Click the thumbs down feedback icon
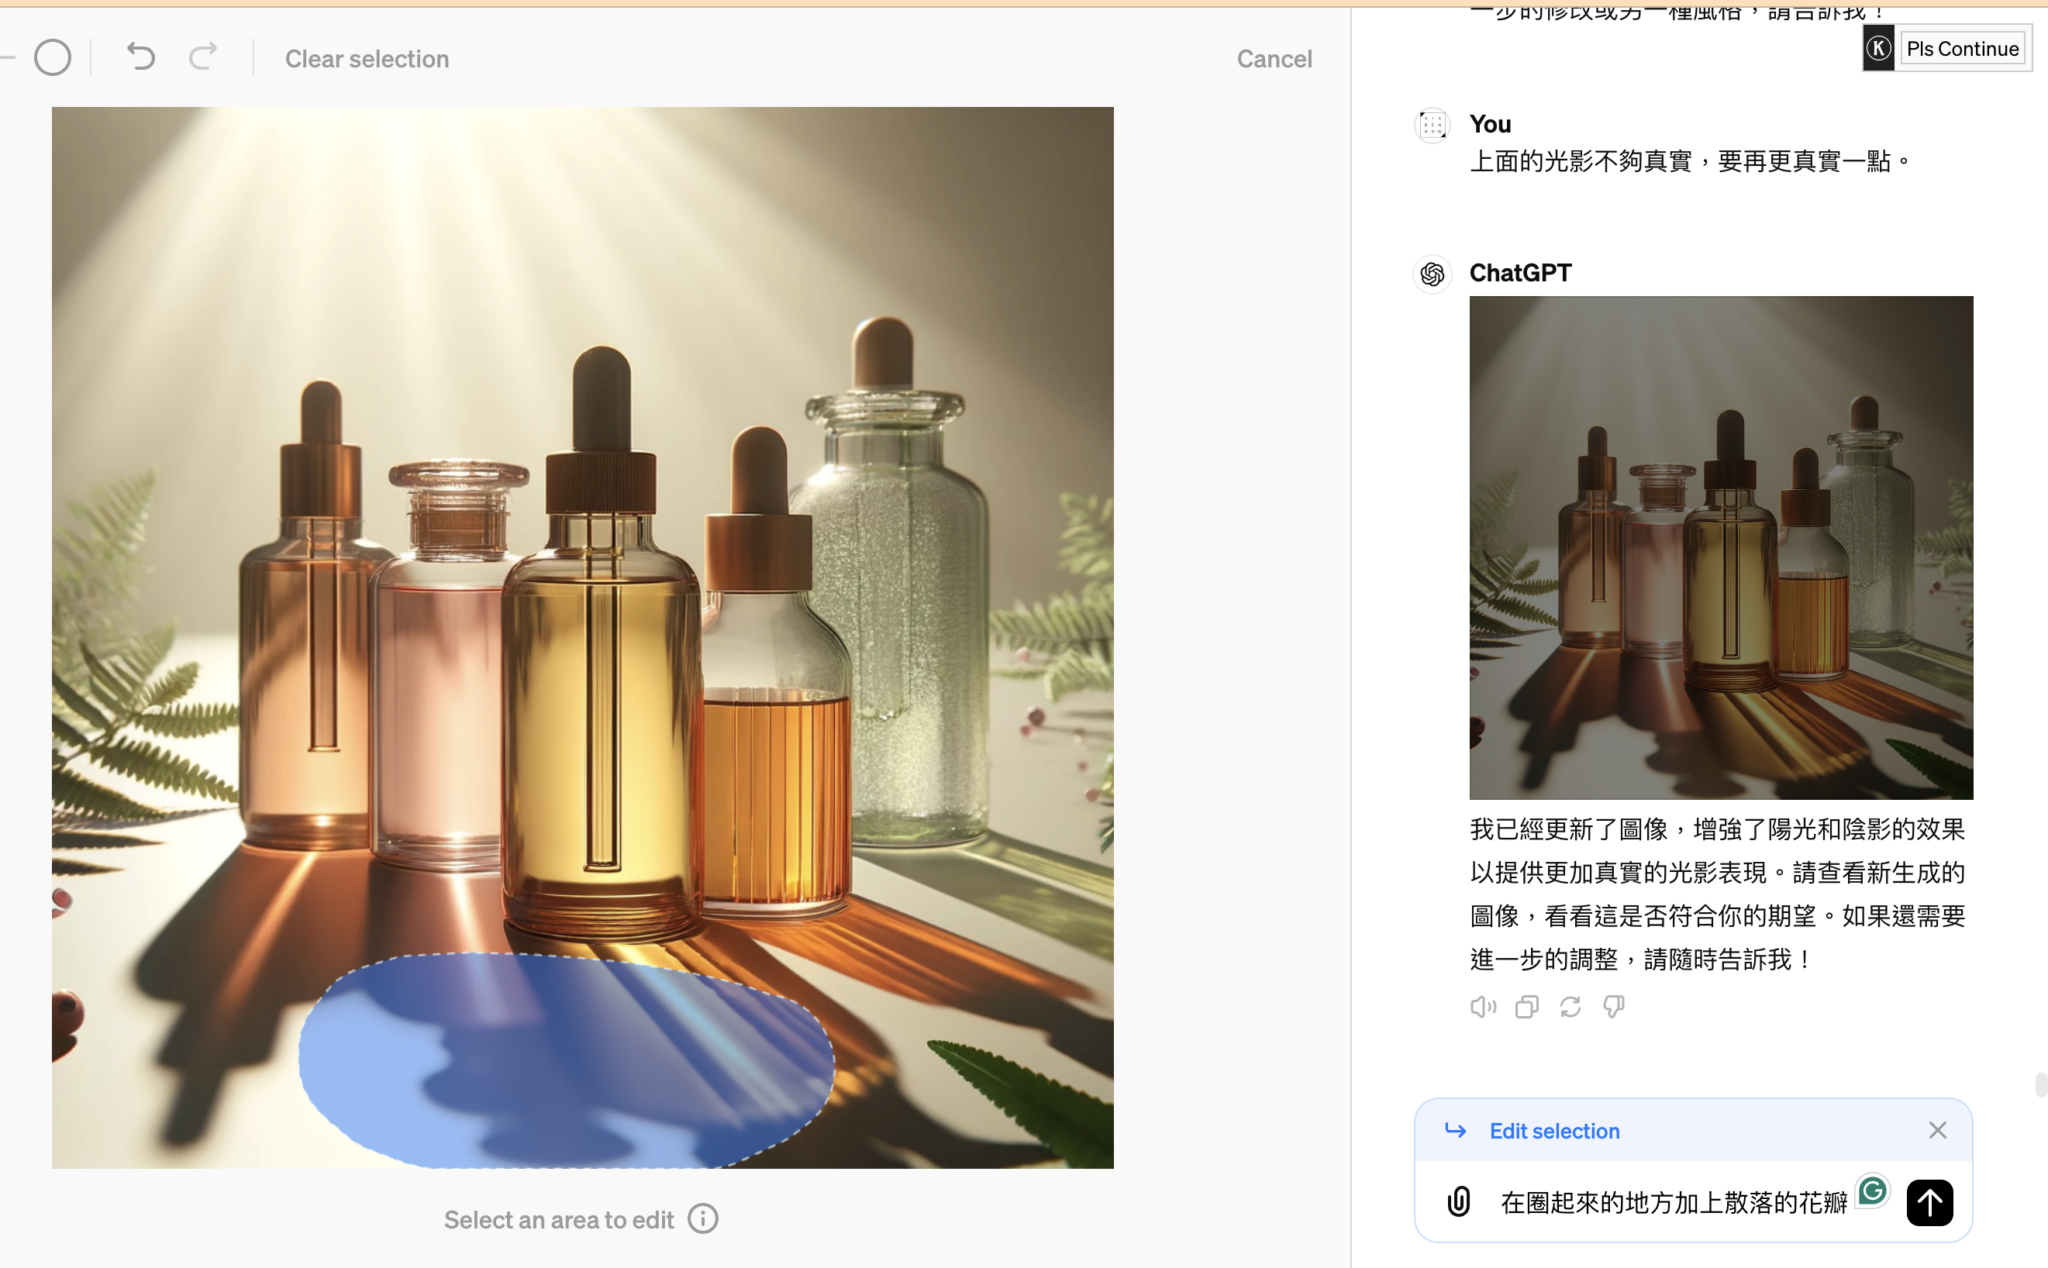The height and width of the screenshot is (1268, 2048). (x=1613, y=1007)
